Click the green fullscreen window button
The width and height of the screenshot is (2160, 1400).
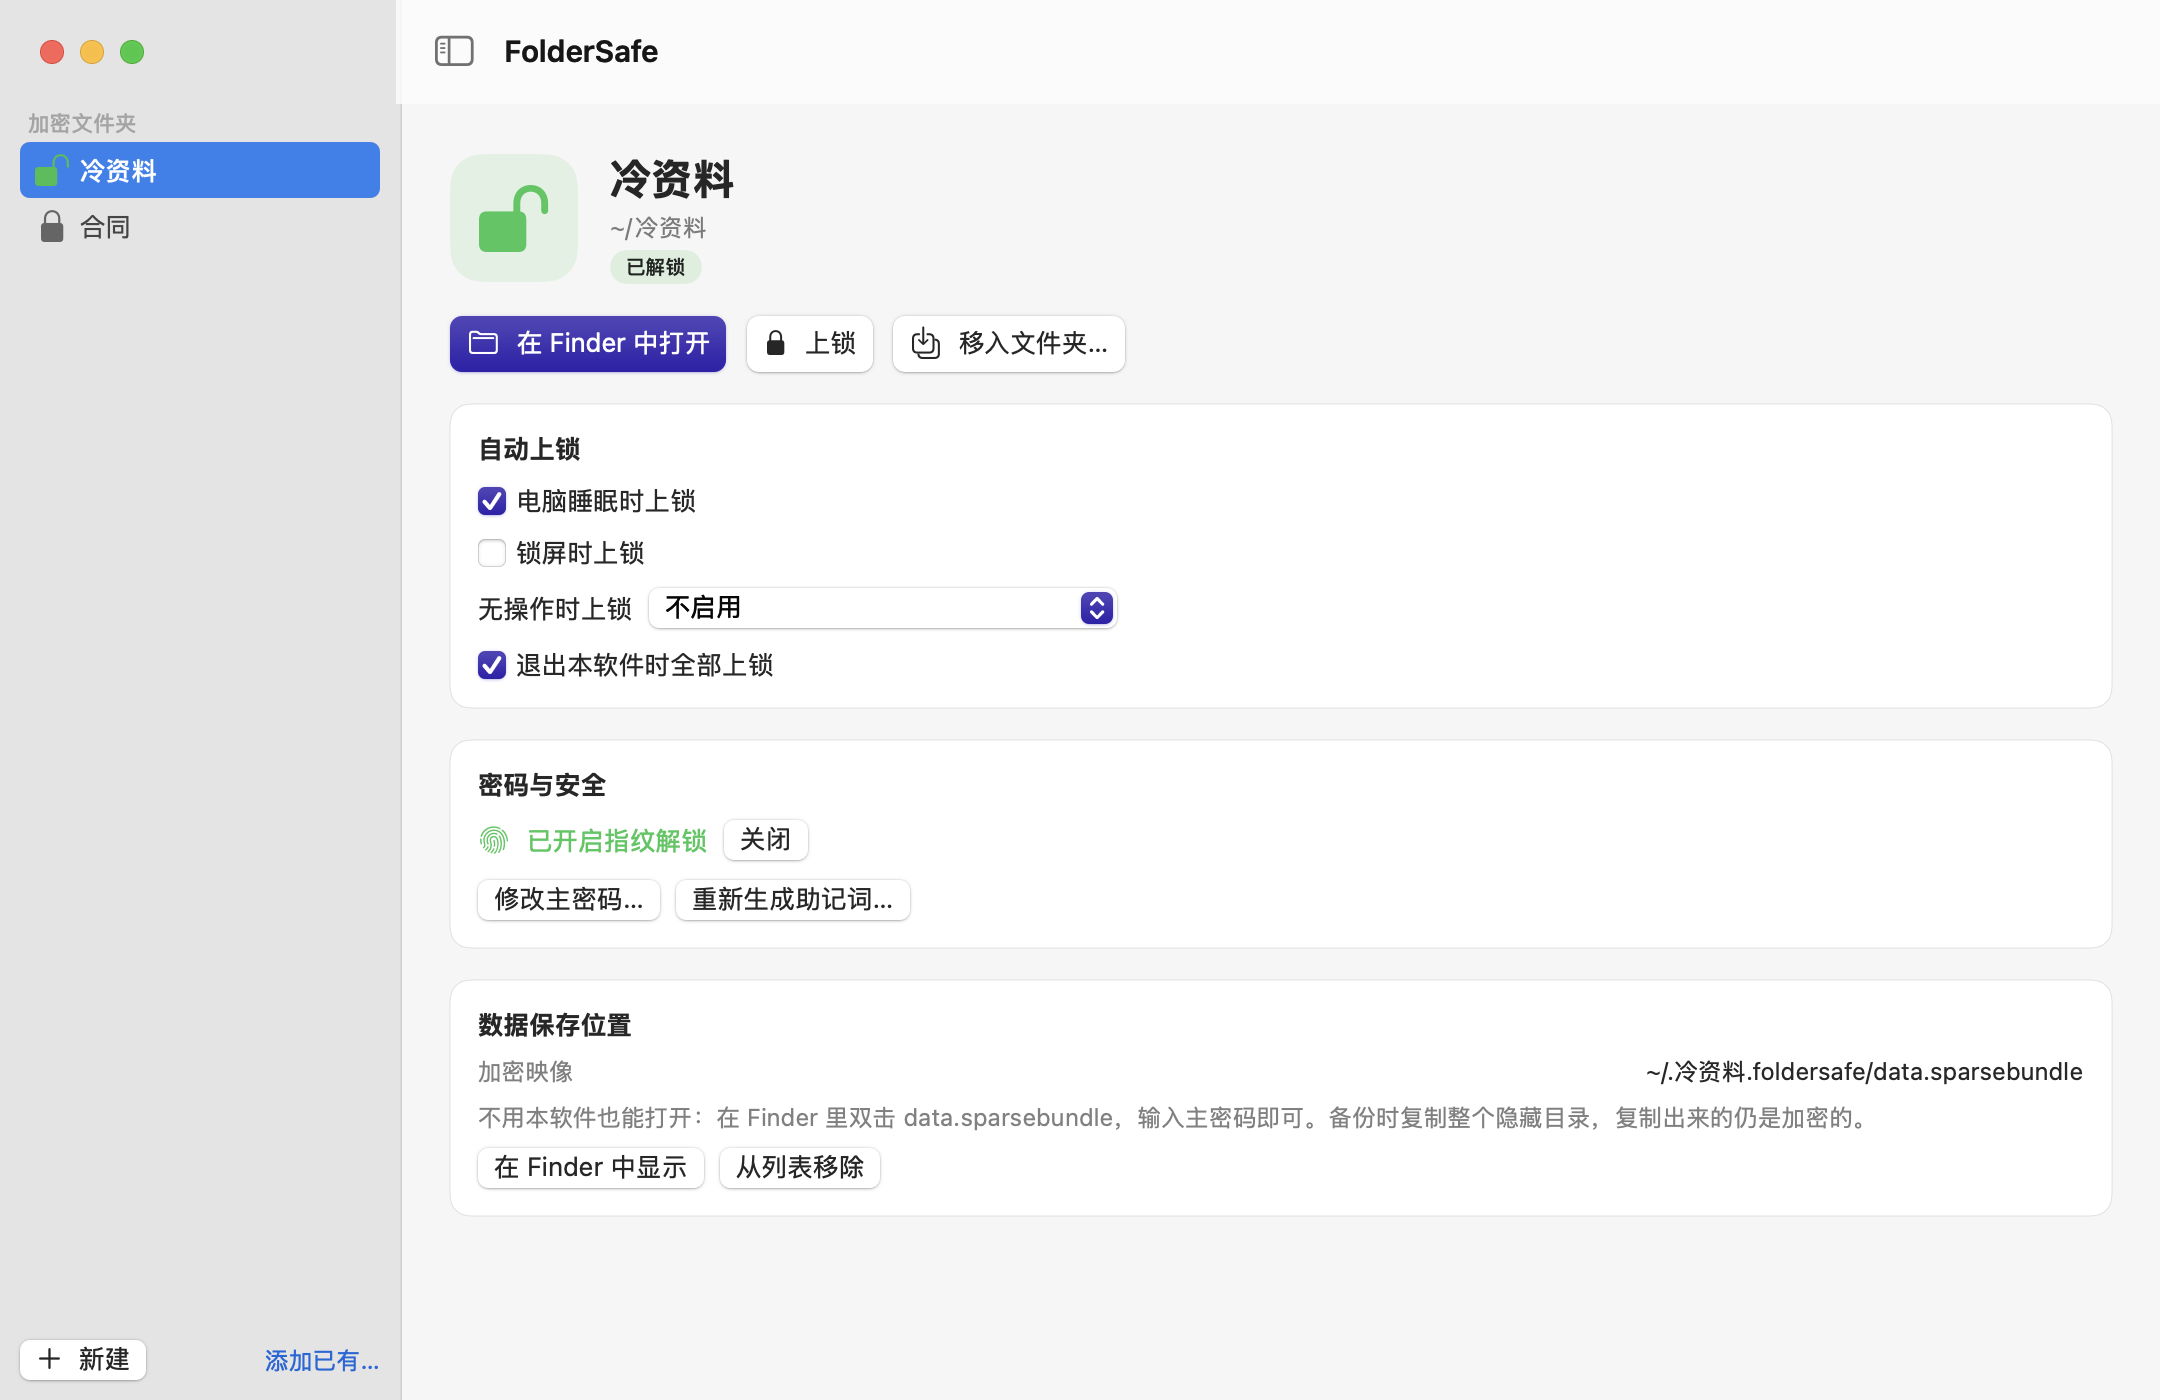(x=132, y=52)
